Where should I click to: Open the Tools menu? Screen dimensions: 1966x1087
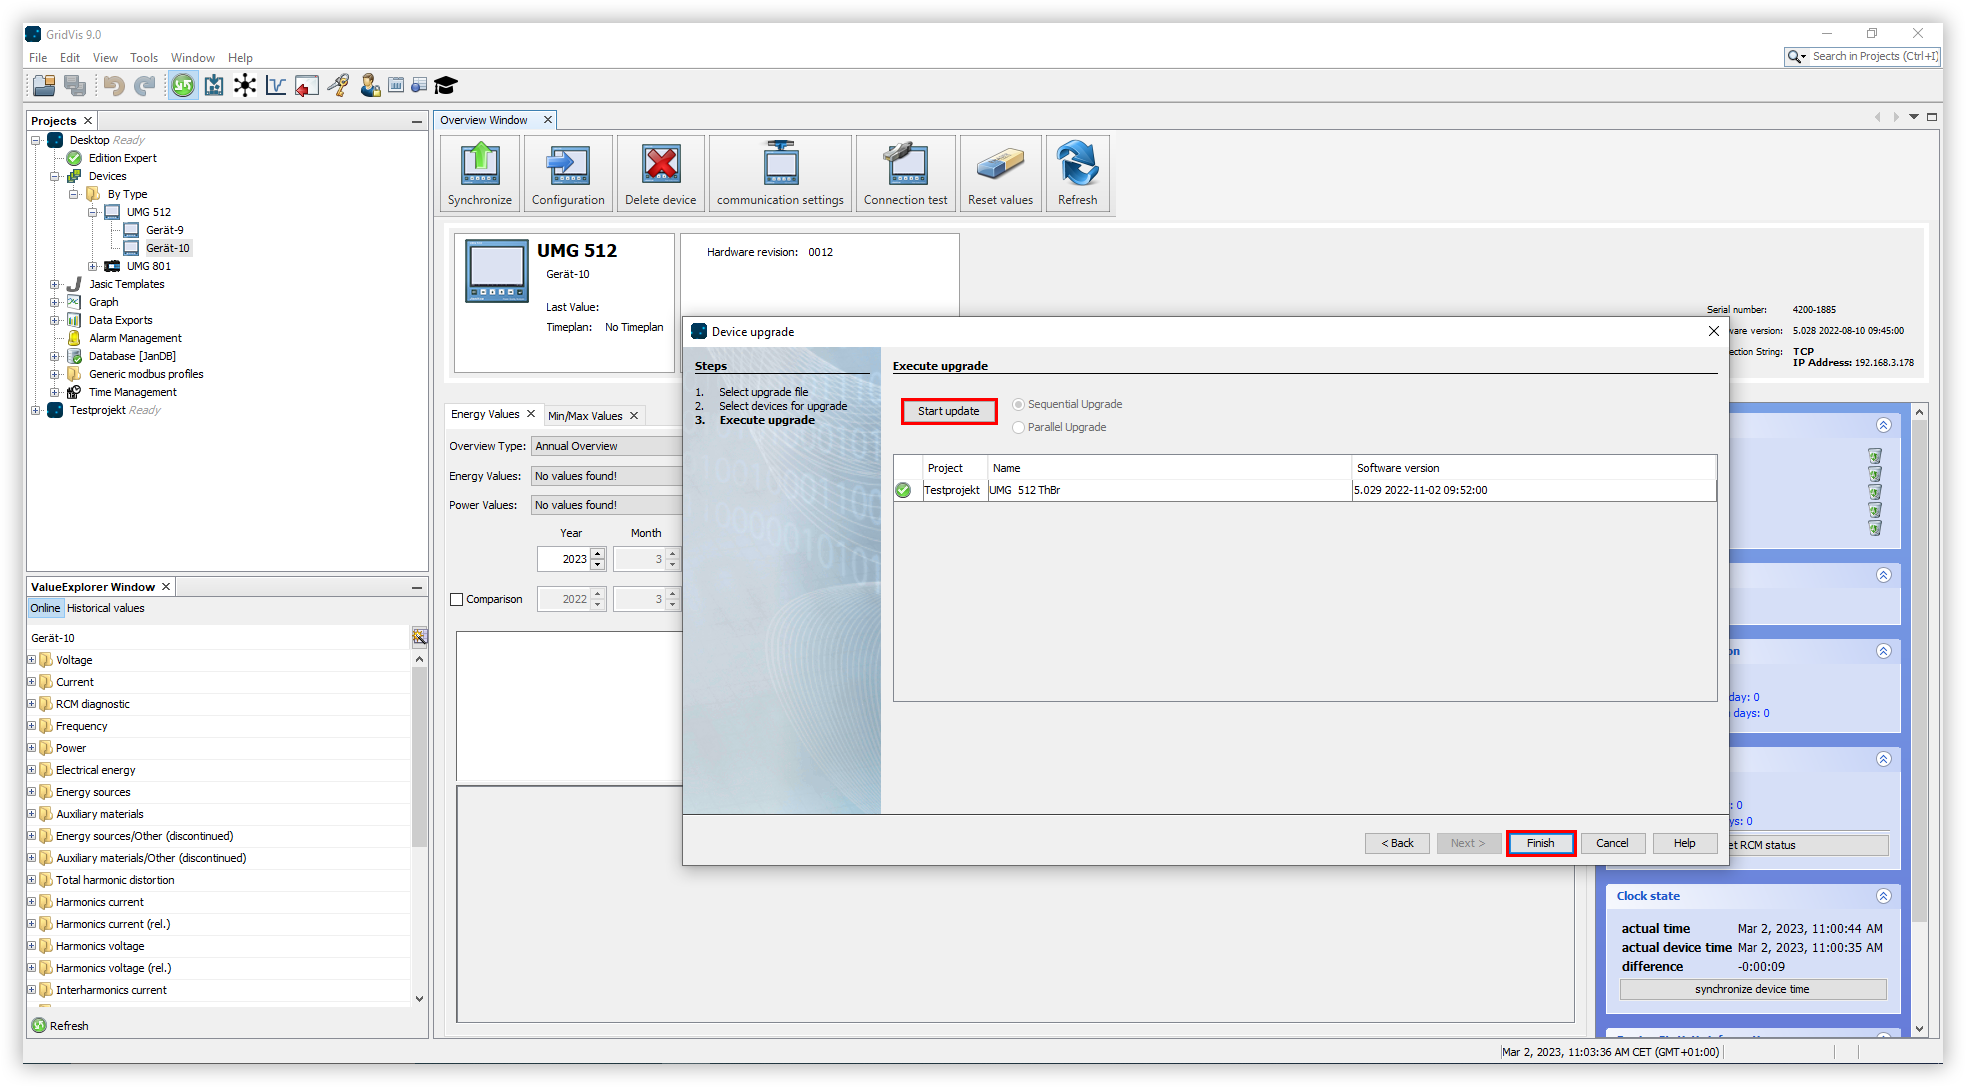click(143, 57)
